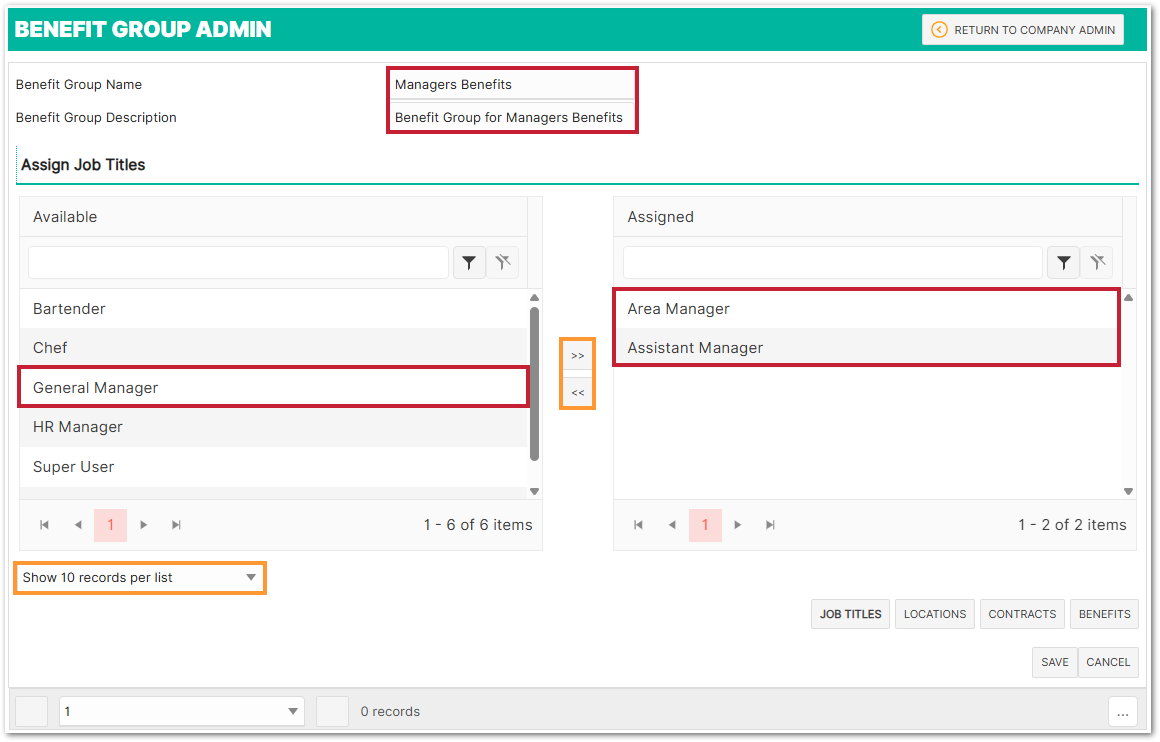Go to first page of Assigned list
This screenshot has width=1160, height=742.
click(x=638, y=525)
